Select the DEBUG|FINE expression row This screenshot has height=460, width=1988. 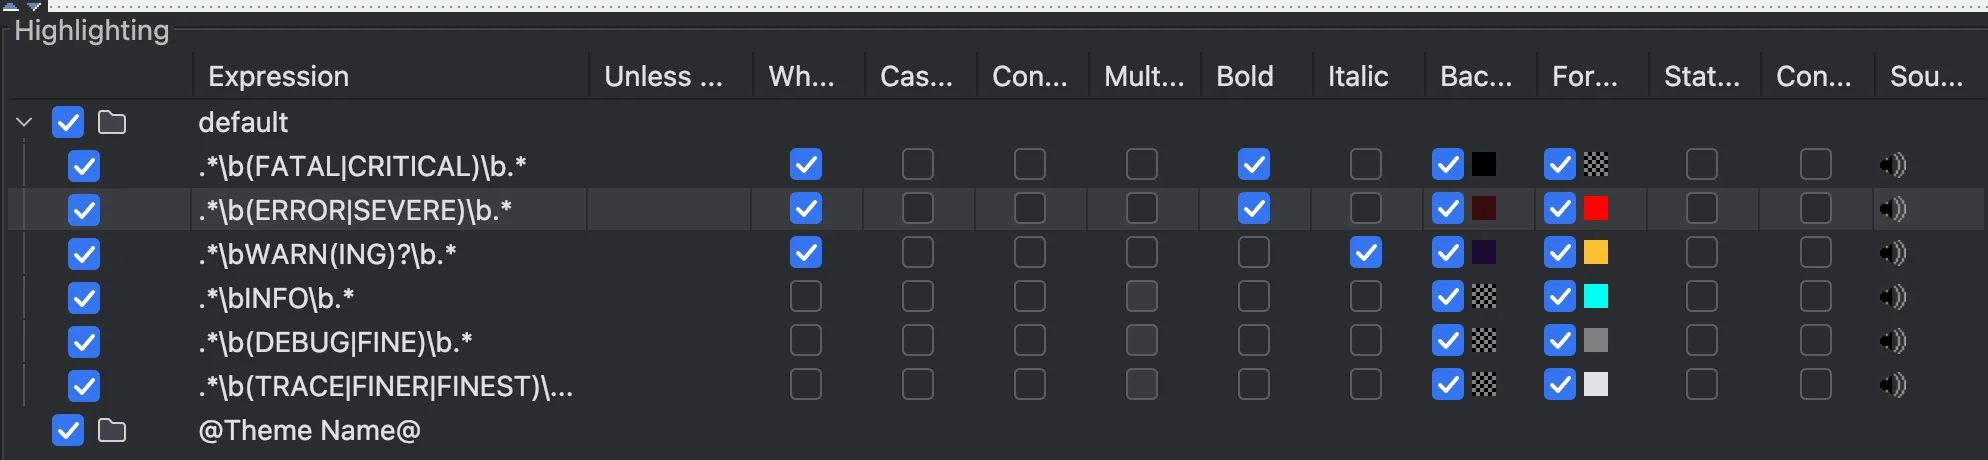[x=335, y=342]
